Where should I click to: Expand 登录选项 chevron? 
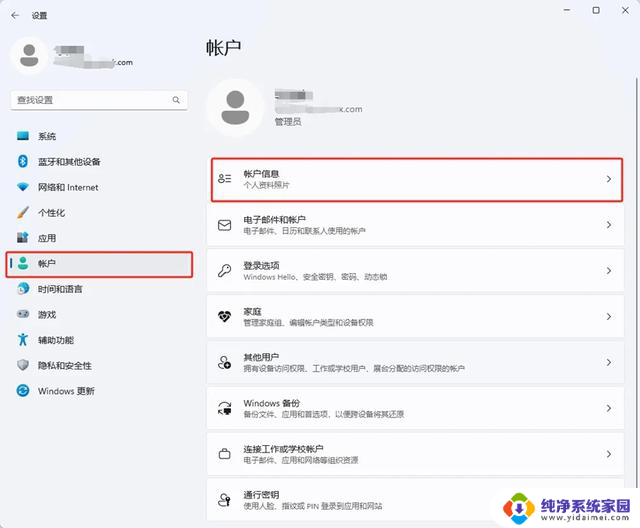(x=609, y=271)
